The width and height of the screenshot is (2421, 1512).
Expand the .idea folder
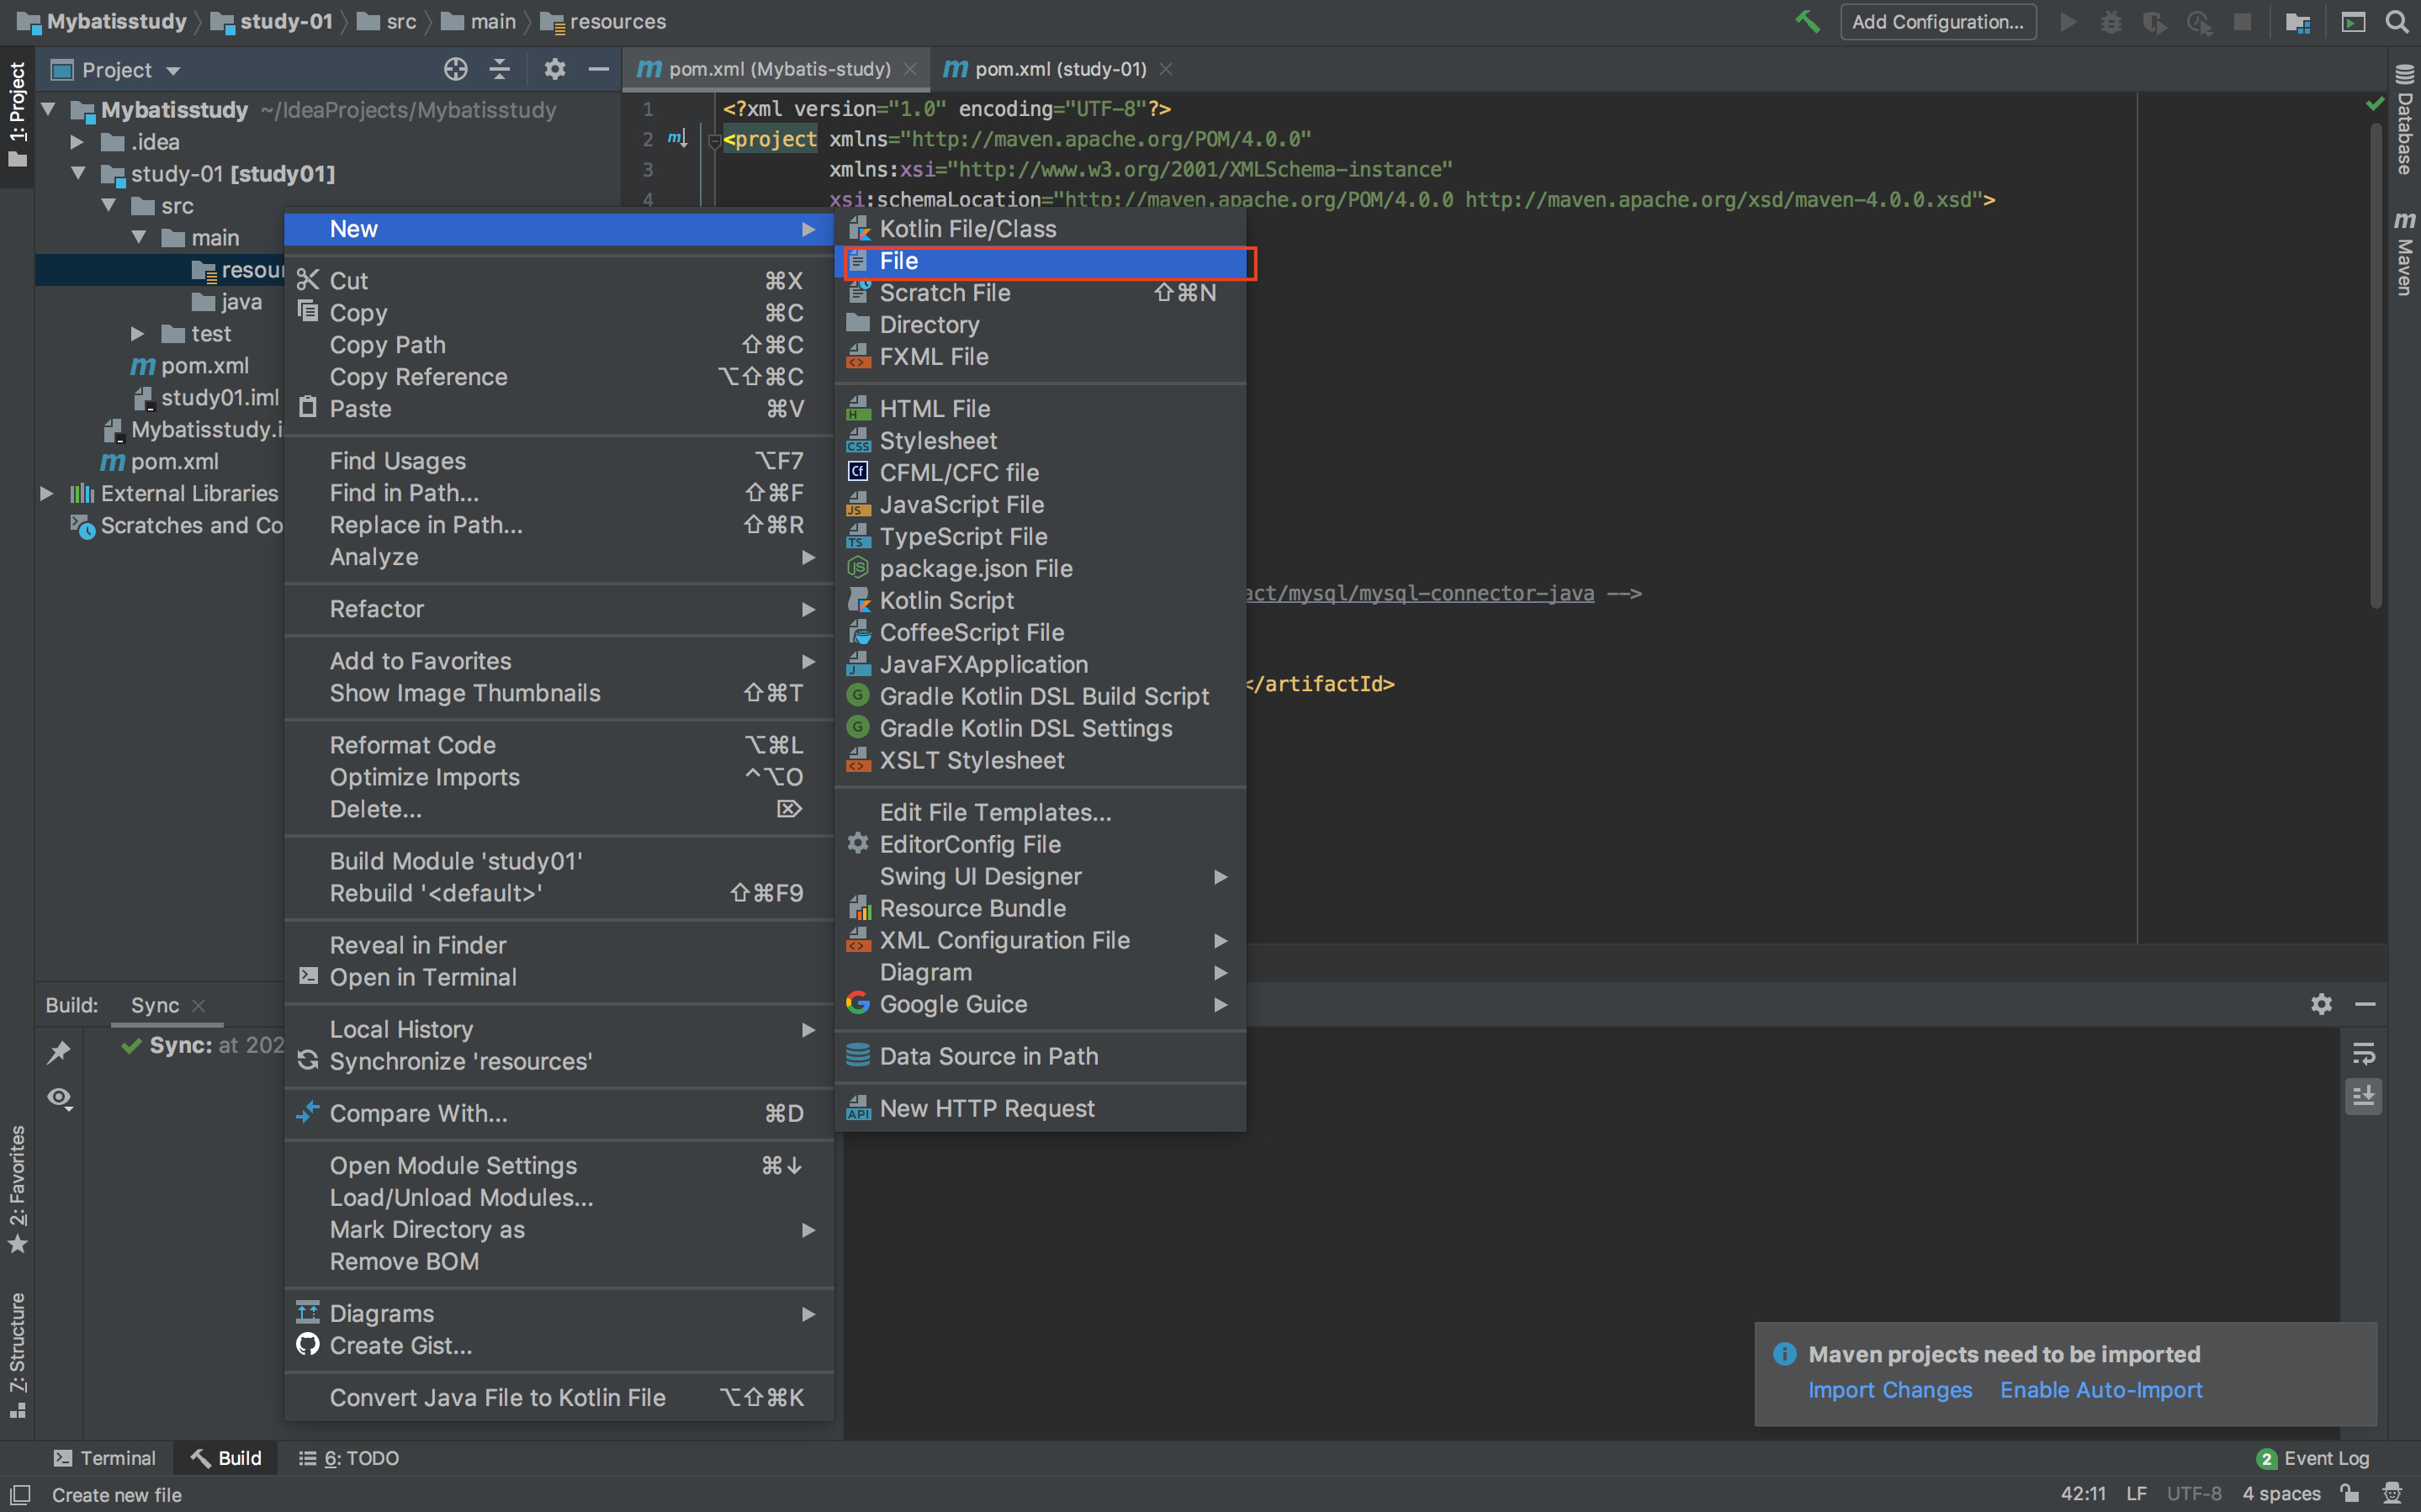point(77,142)
